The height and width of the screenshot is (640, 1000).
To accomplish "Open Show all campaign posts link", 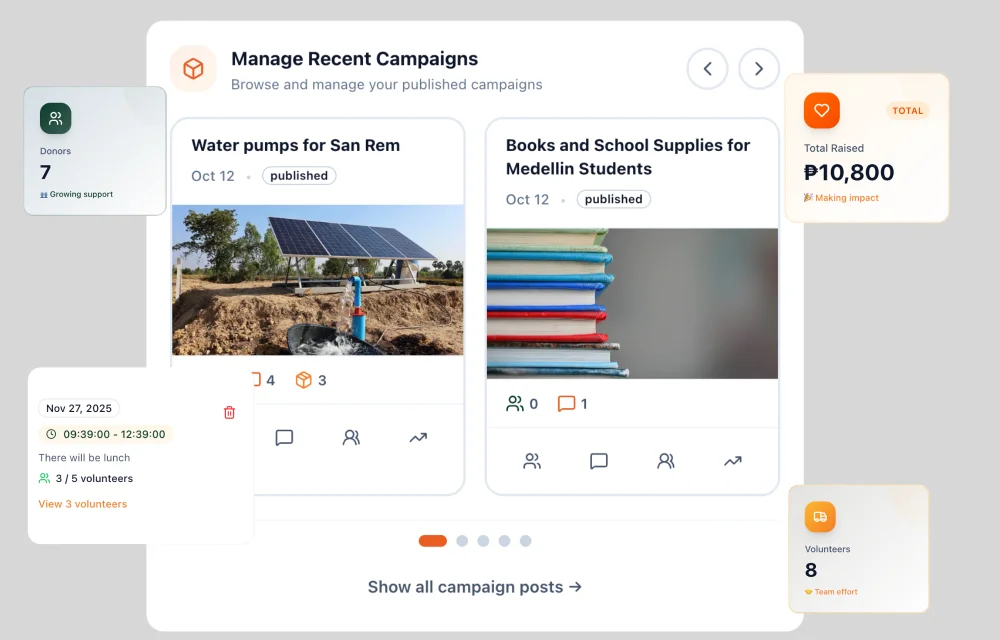I will point(474,586).
